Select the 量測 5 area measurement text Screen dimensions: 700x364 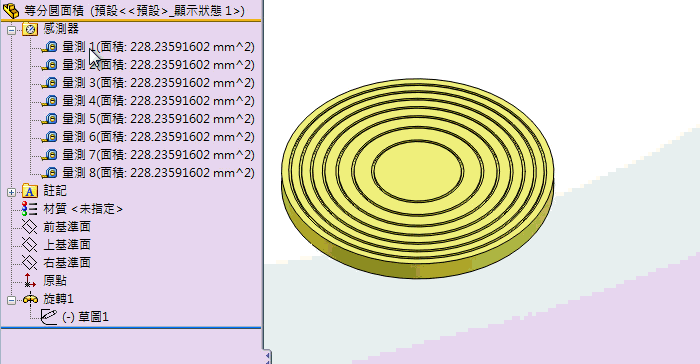158,119
